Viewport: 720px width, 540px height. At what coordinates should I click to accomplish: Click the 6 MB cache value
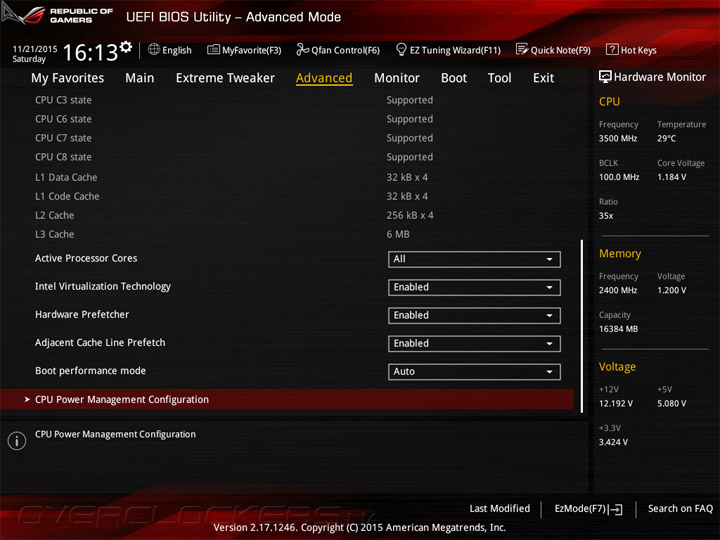398,234
